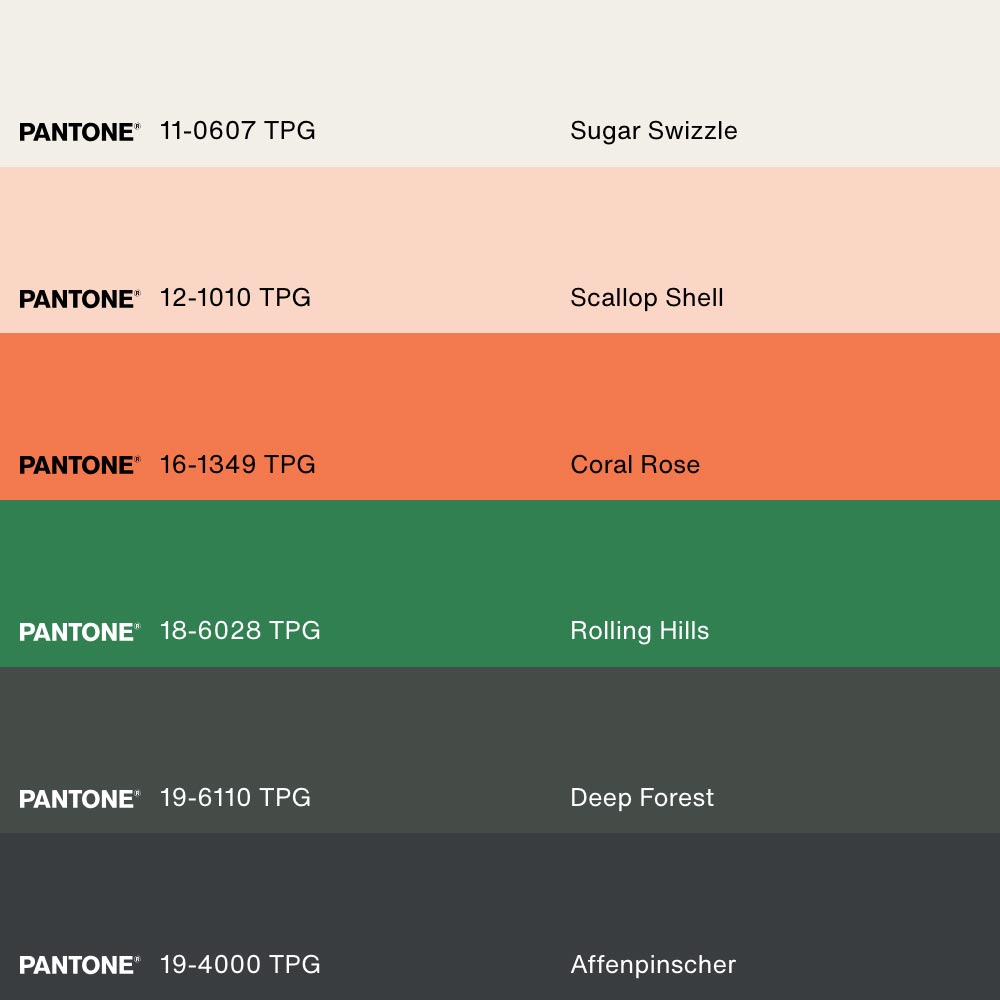The image size is (1000, 1000).
Task: Click the PANTONE logo in the Scallop Shell row
Action: point(79,299)
